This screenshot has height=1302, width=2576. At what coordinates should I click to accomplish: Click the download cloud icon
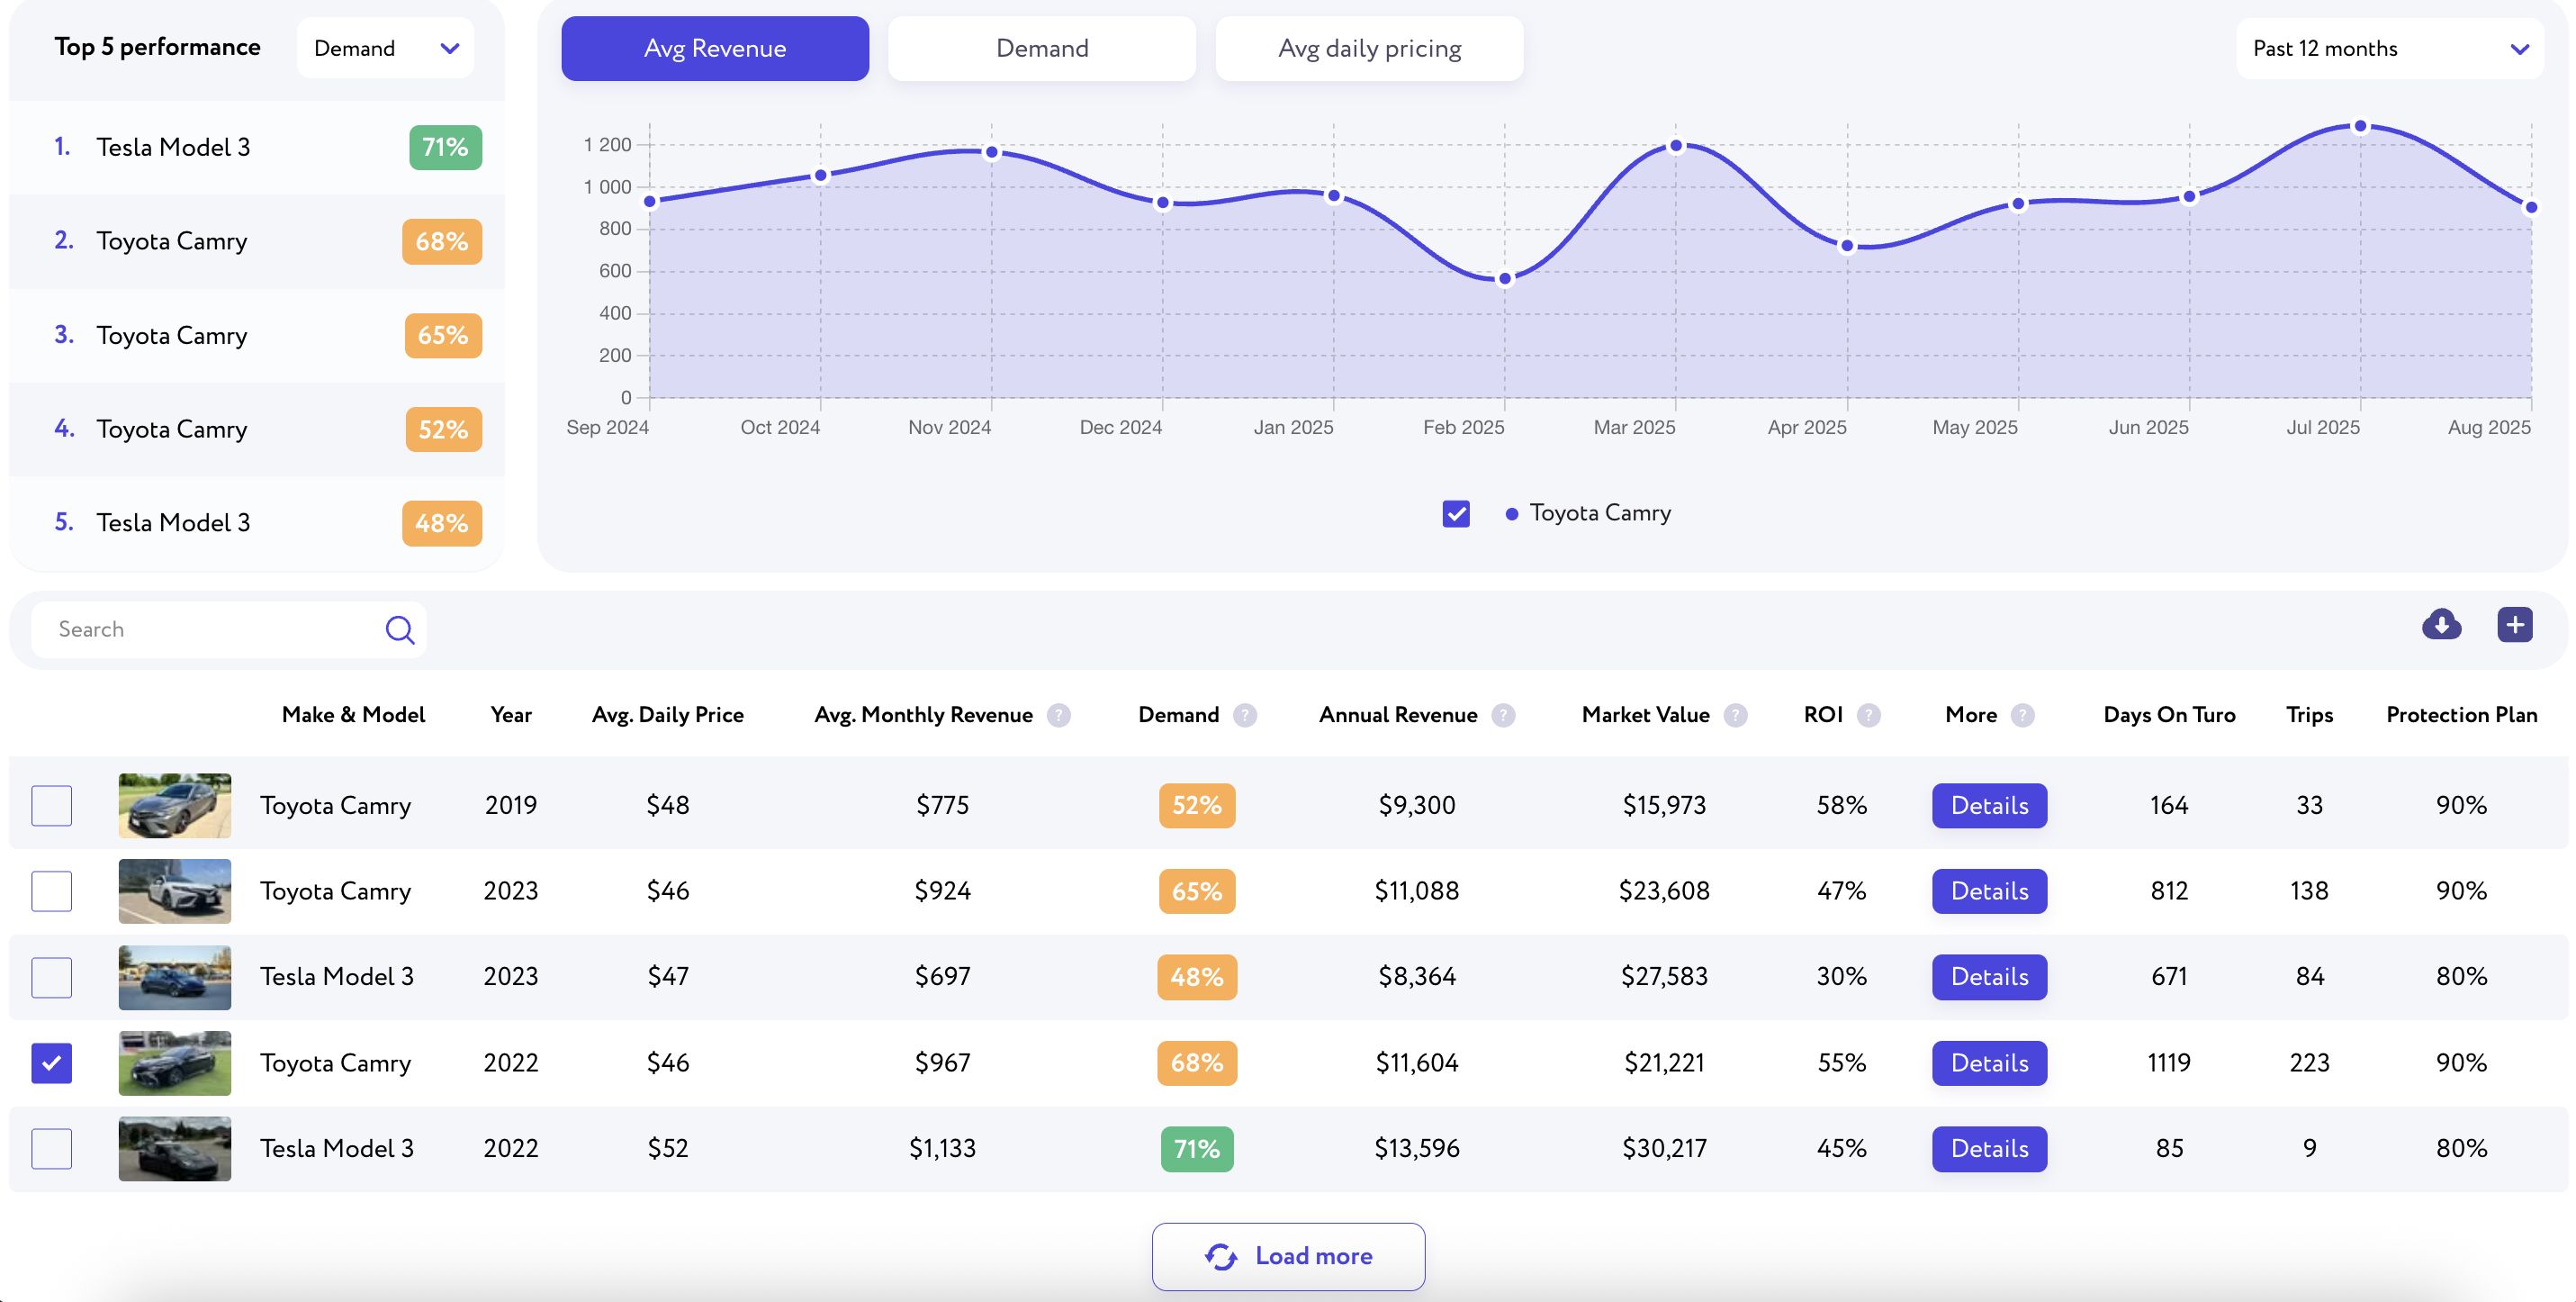point(2441,625)
